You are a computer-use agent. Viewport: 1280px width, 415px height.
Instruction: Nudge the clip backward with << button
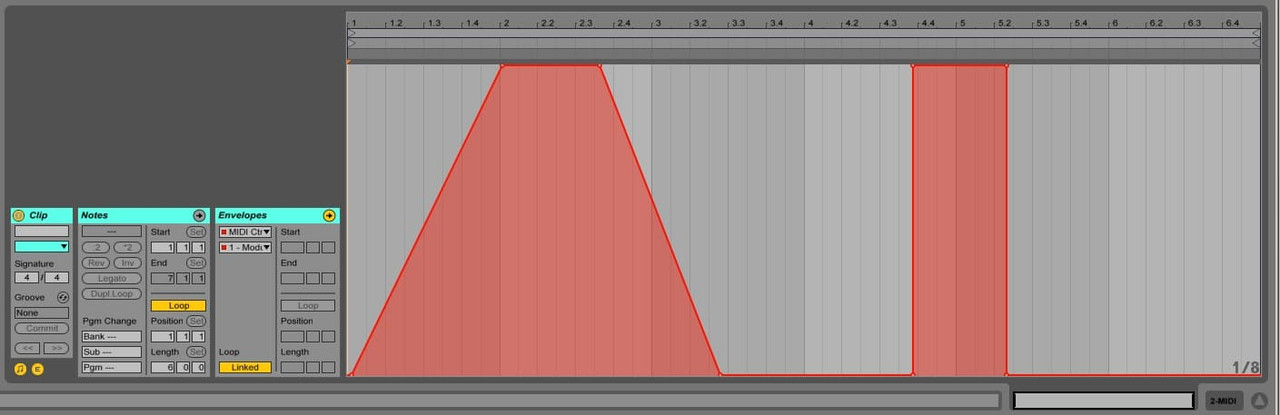[x=28, y=348]
